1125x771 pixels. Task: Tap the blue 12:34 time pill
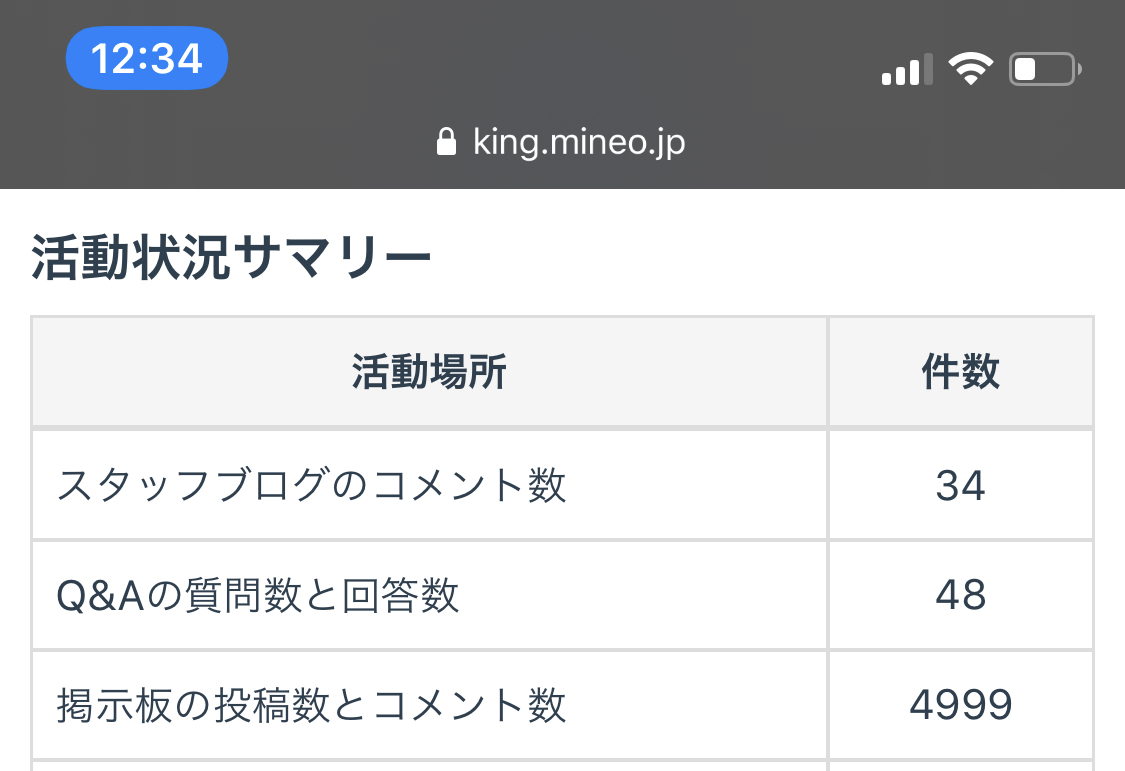pyautogui.click(x=147, y=58)
